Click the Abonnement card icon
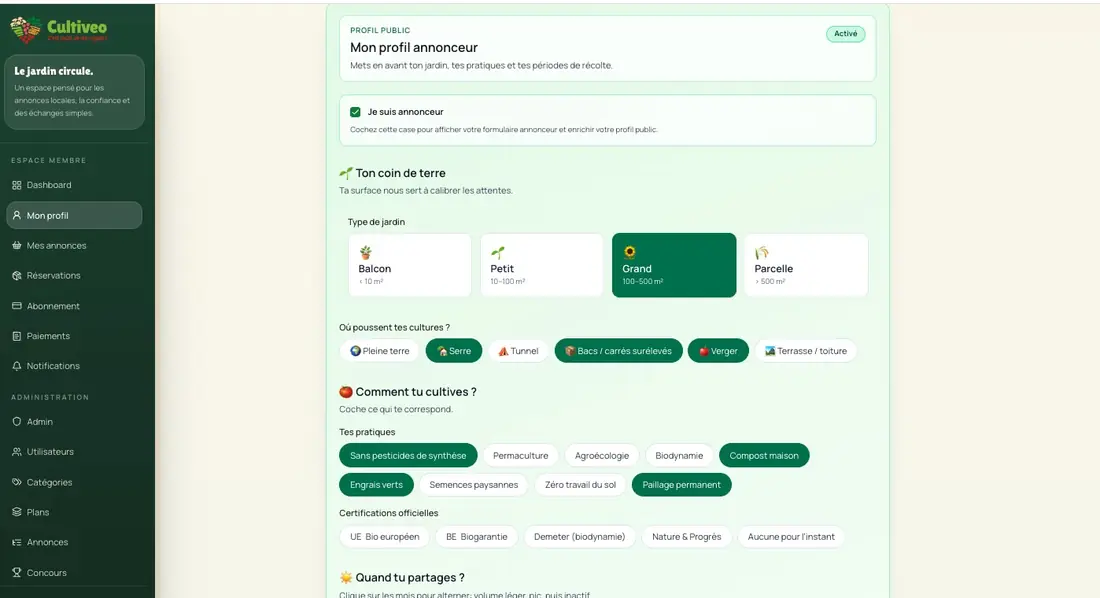Image resolution: width=1100 pixels, height=598 pixels. coord(17,306)
